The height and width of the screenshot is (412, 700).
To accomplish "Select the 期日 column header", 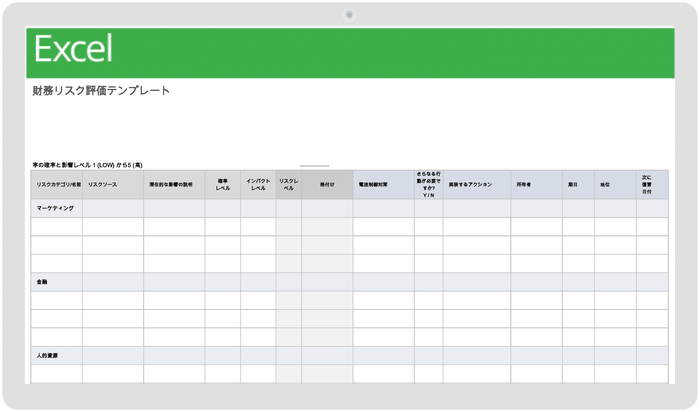I will point(578,184).
